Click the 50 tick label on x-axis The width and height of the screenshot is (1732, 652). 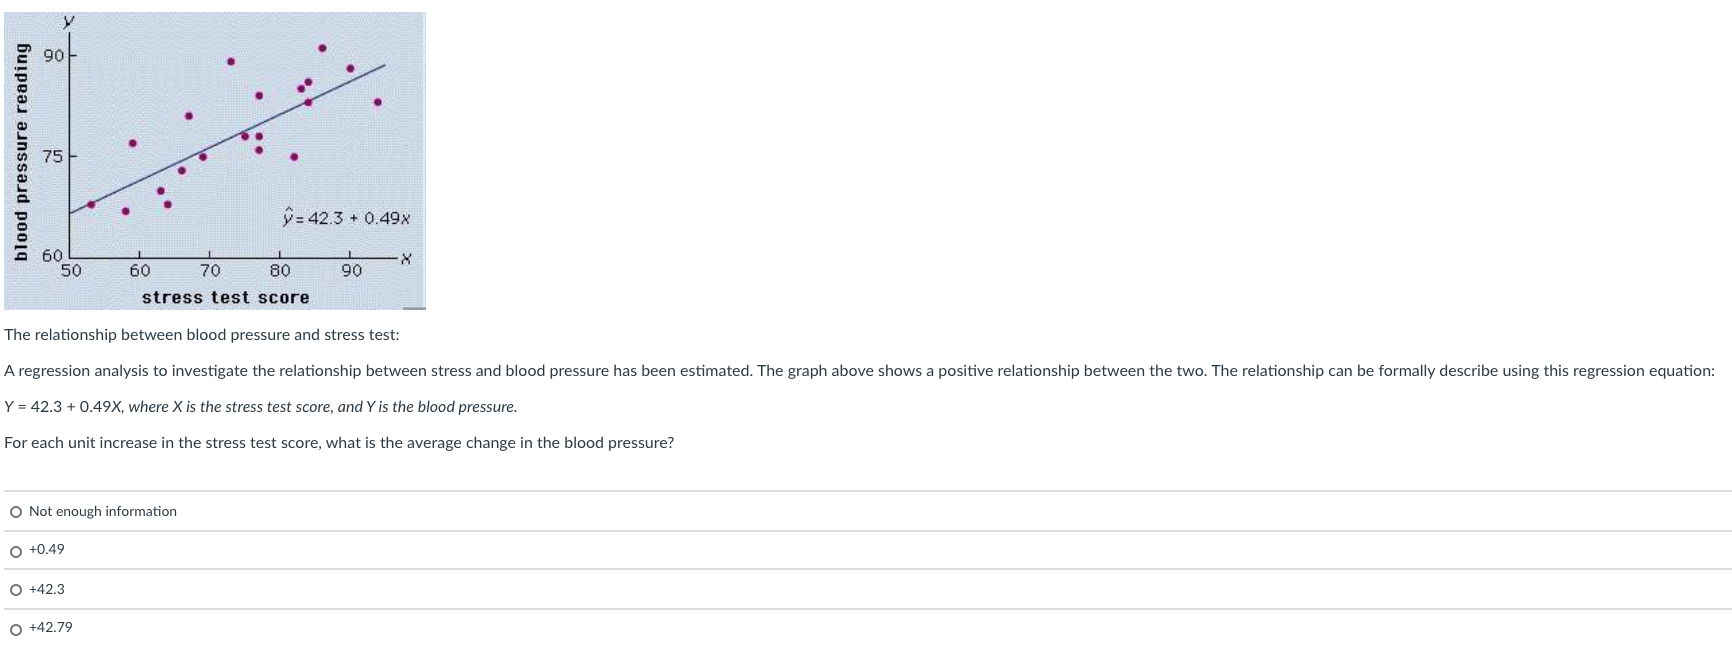coord(71,270)
